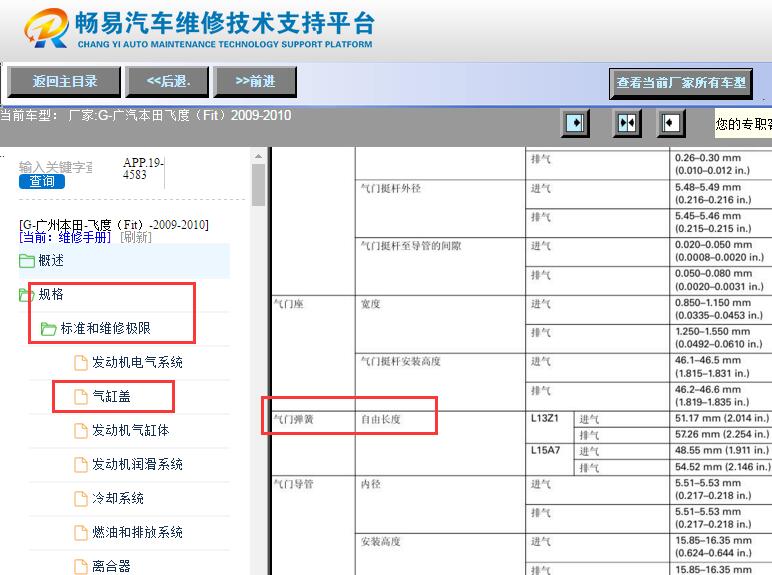The image size is (772, 575).
Task: Open the 冷却系统 page
Action: point(118,499)
